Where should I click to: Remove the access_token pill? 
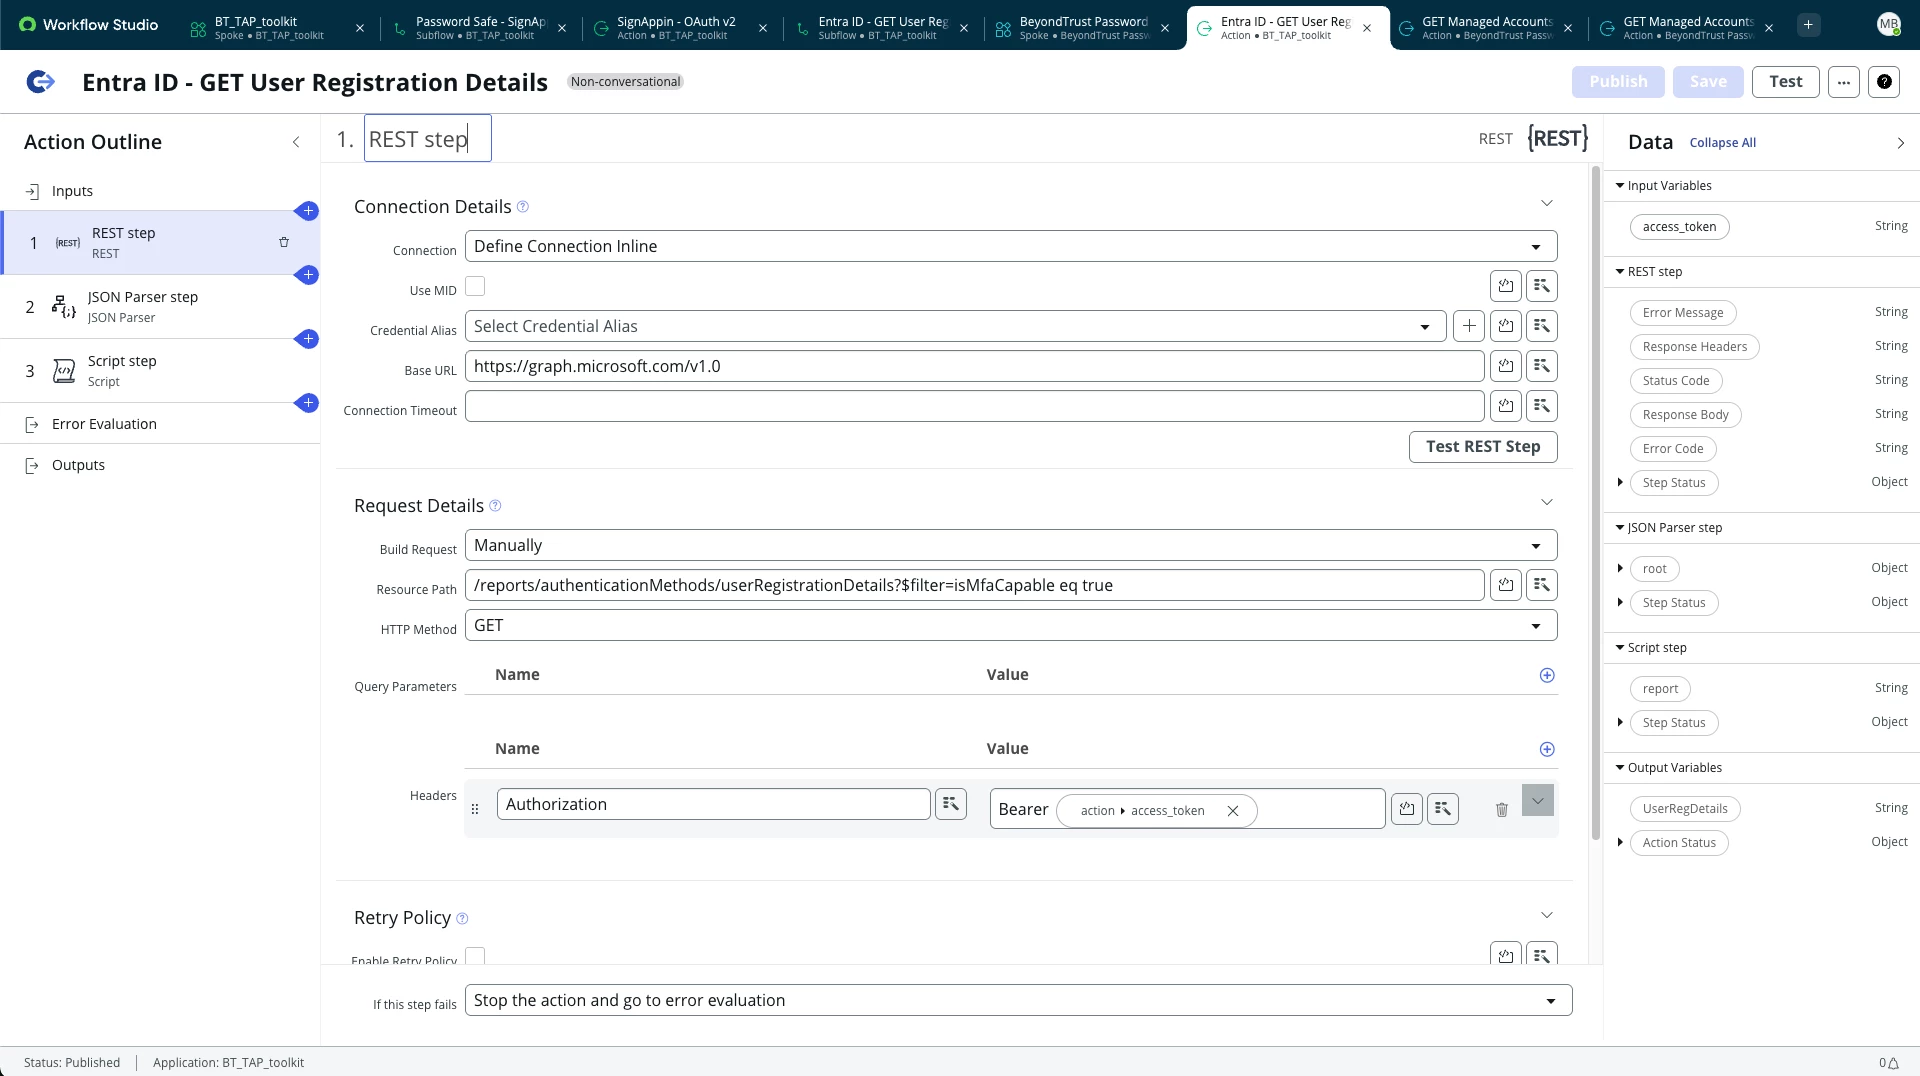tap(1233, 811)
